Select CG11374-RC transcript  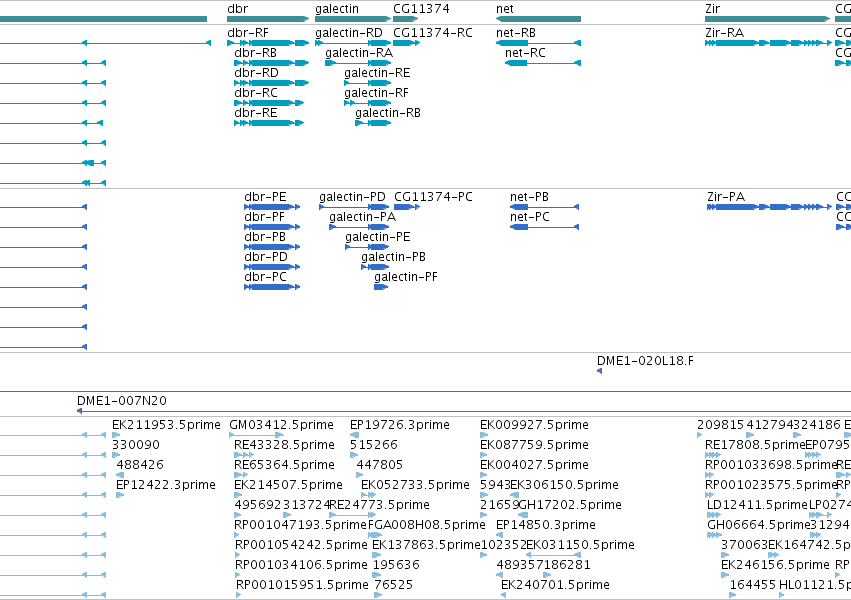[x=433, y=33]
